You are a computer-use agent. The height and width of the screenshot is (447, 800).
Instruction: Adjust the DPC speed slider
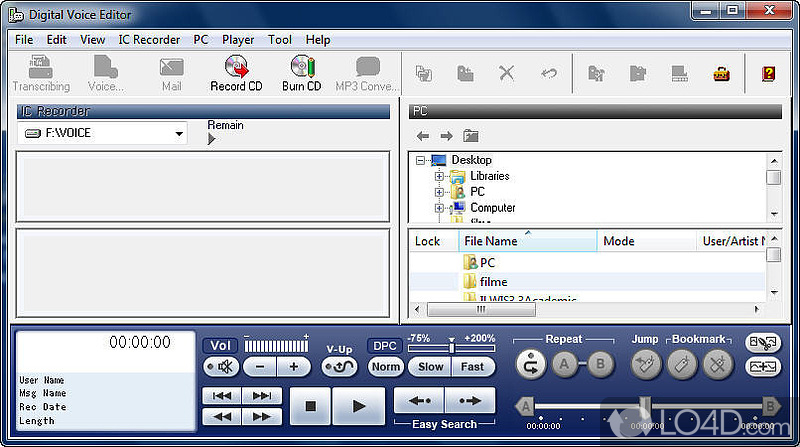[452, 347]
